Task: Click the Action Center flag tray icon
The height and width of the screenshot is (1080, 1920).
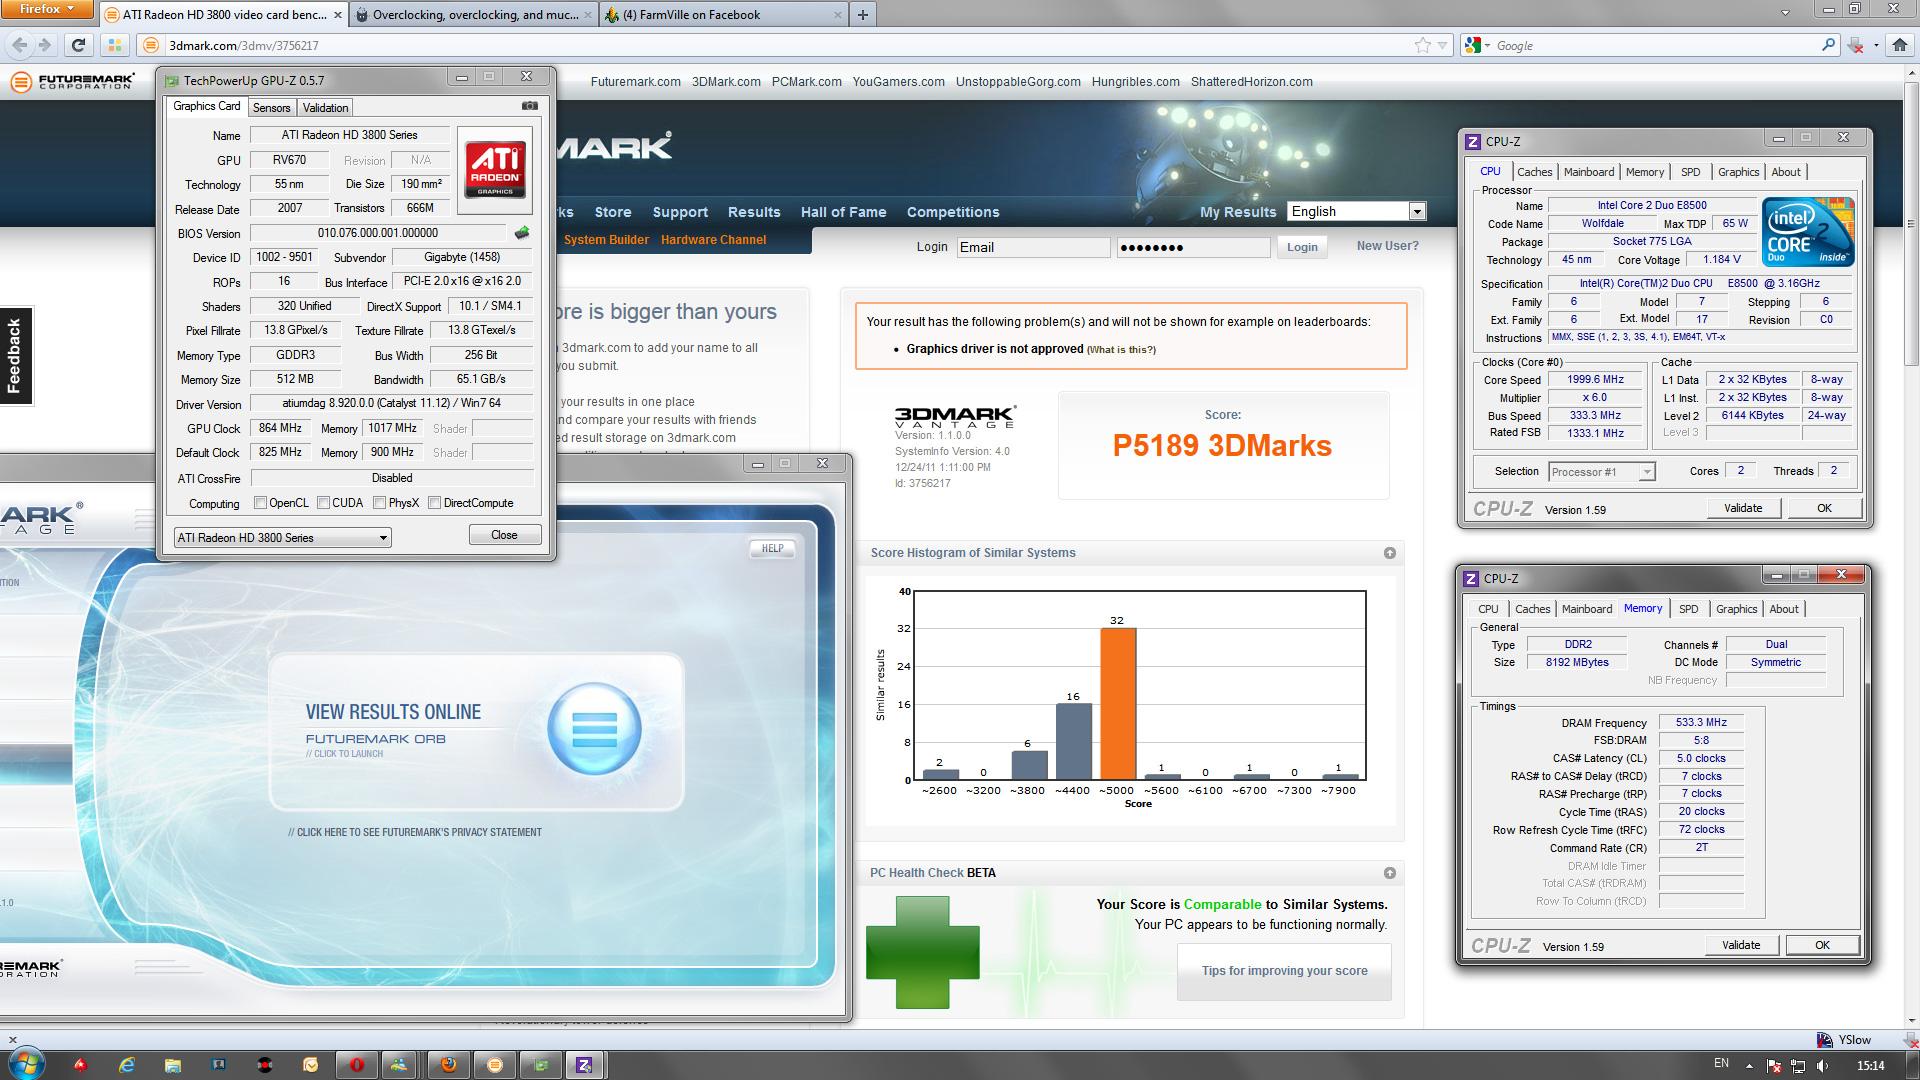Action: 1774,1066
